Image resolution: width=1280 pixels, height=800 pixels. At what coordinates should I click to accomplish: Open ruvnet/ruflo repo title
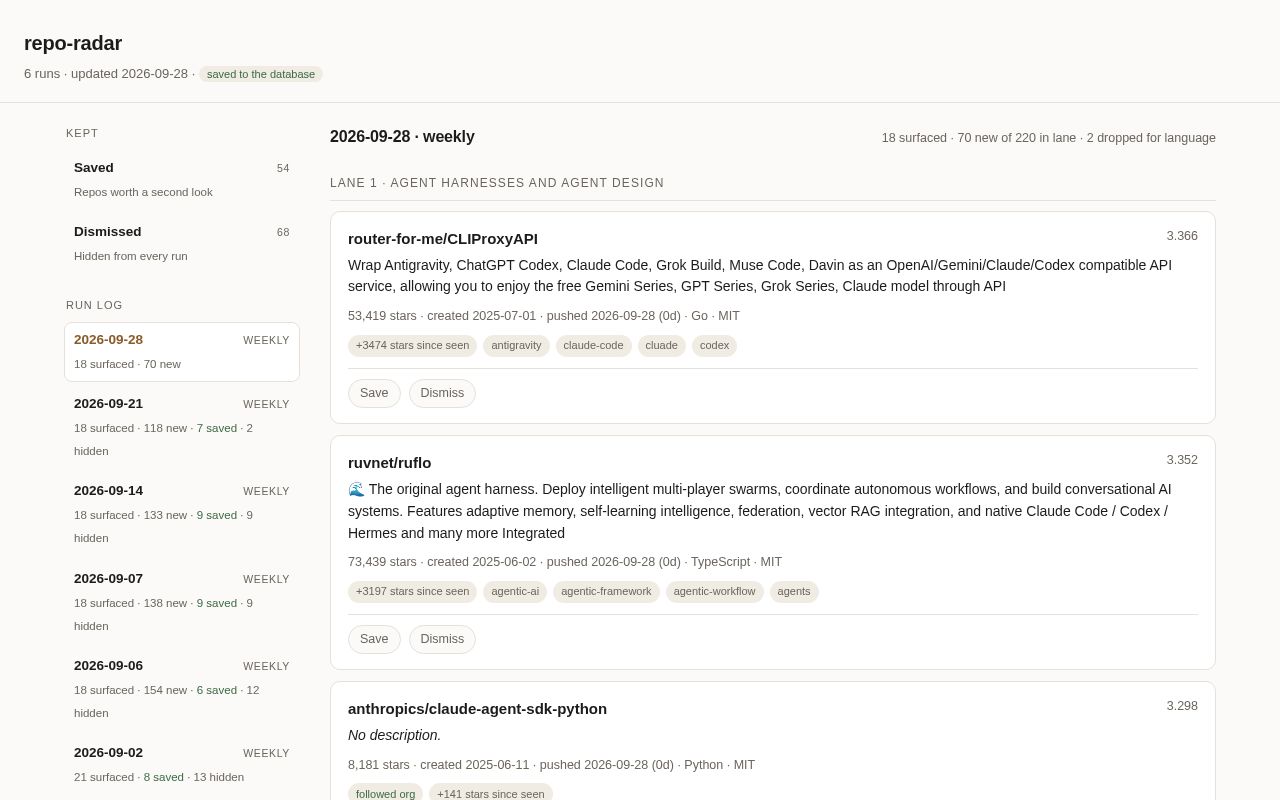(390, 462)
